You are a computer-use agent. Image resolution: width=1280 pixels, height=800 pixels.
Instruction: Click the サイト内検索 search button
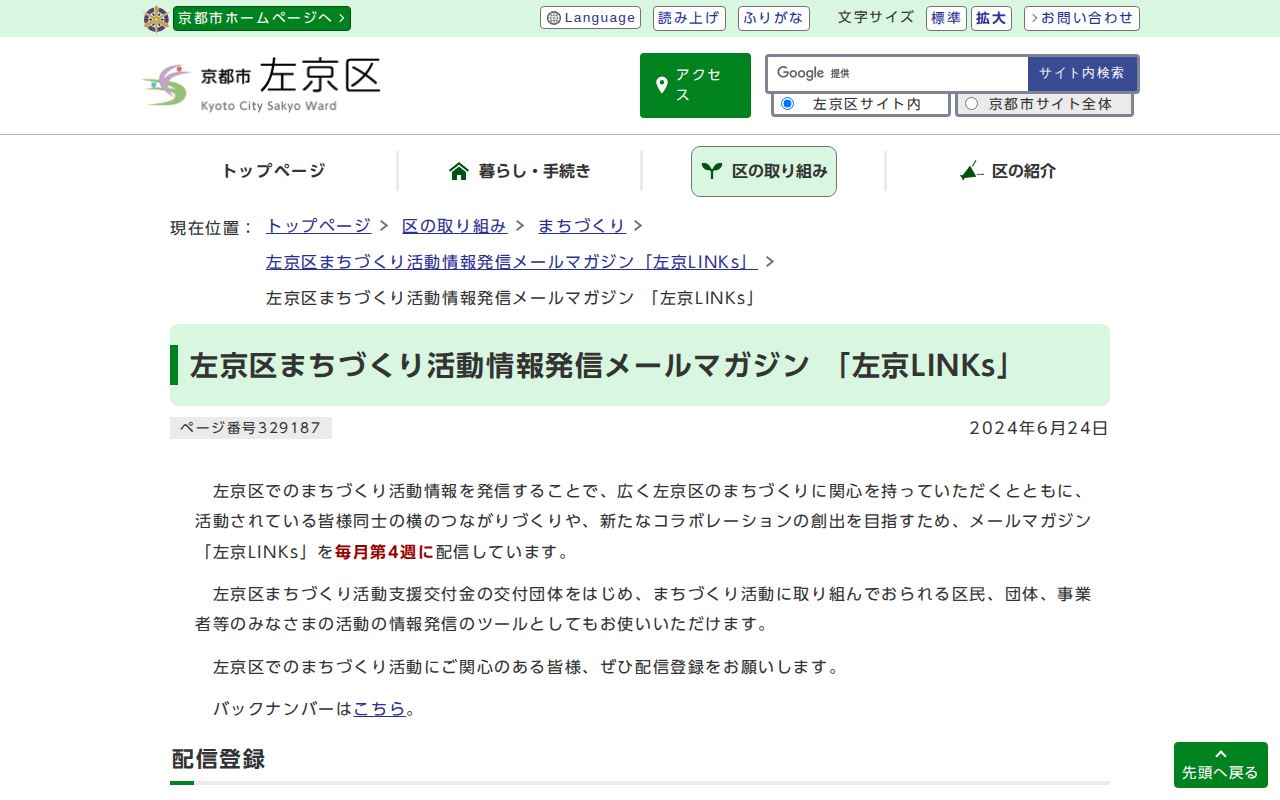1082,73
